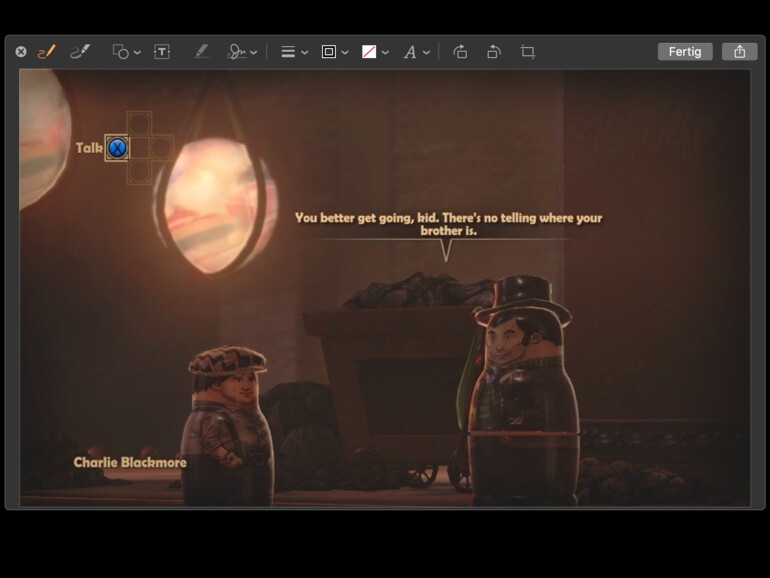Click the blue X Talk button in game

(117, 148)
